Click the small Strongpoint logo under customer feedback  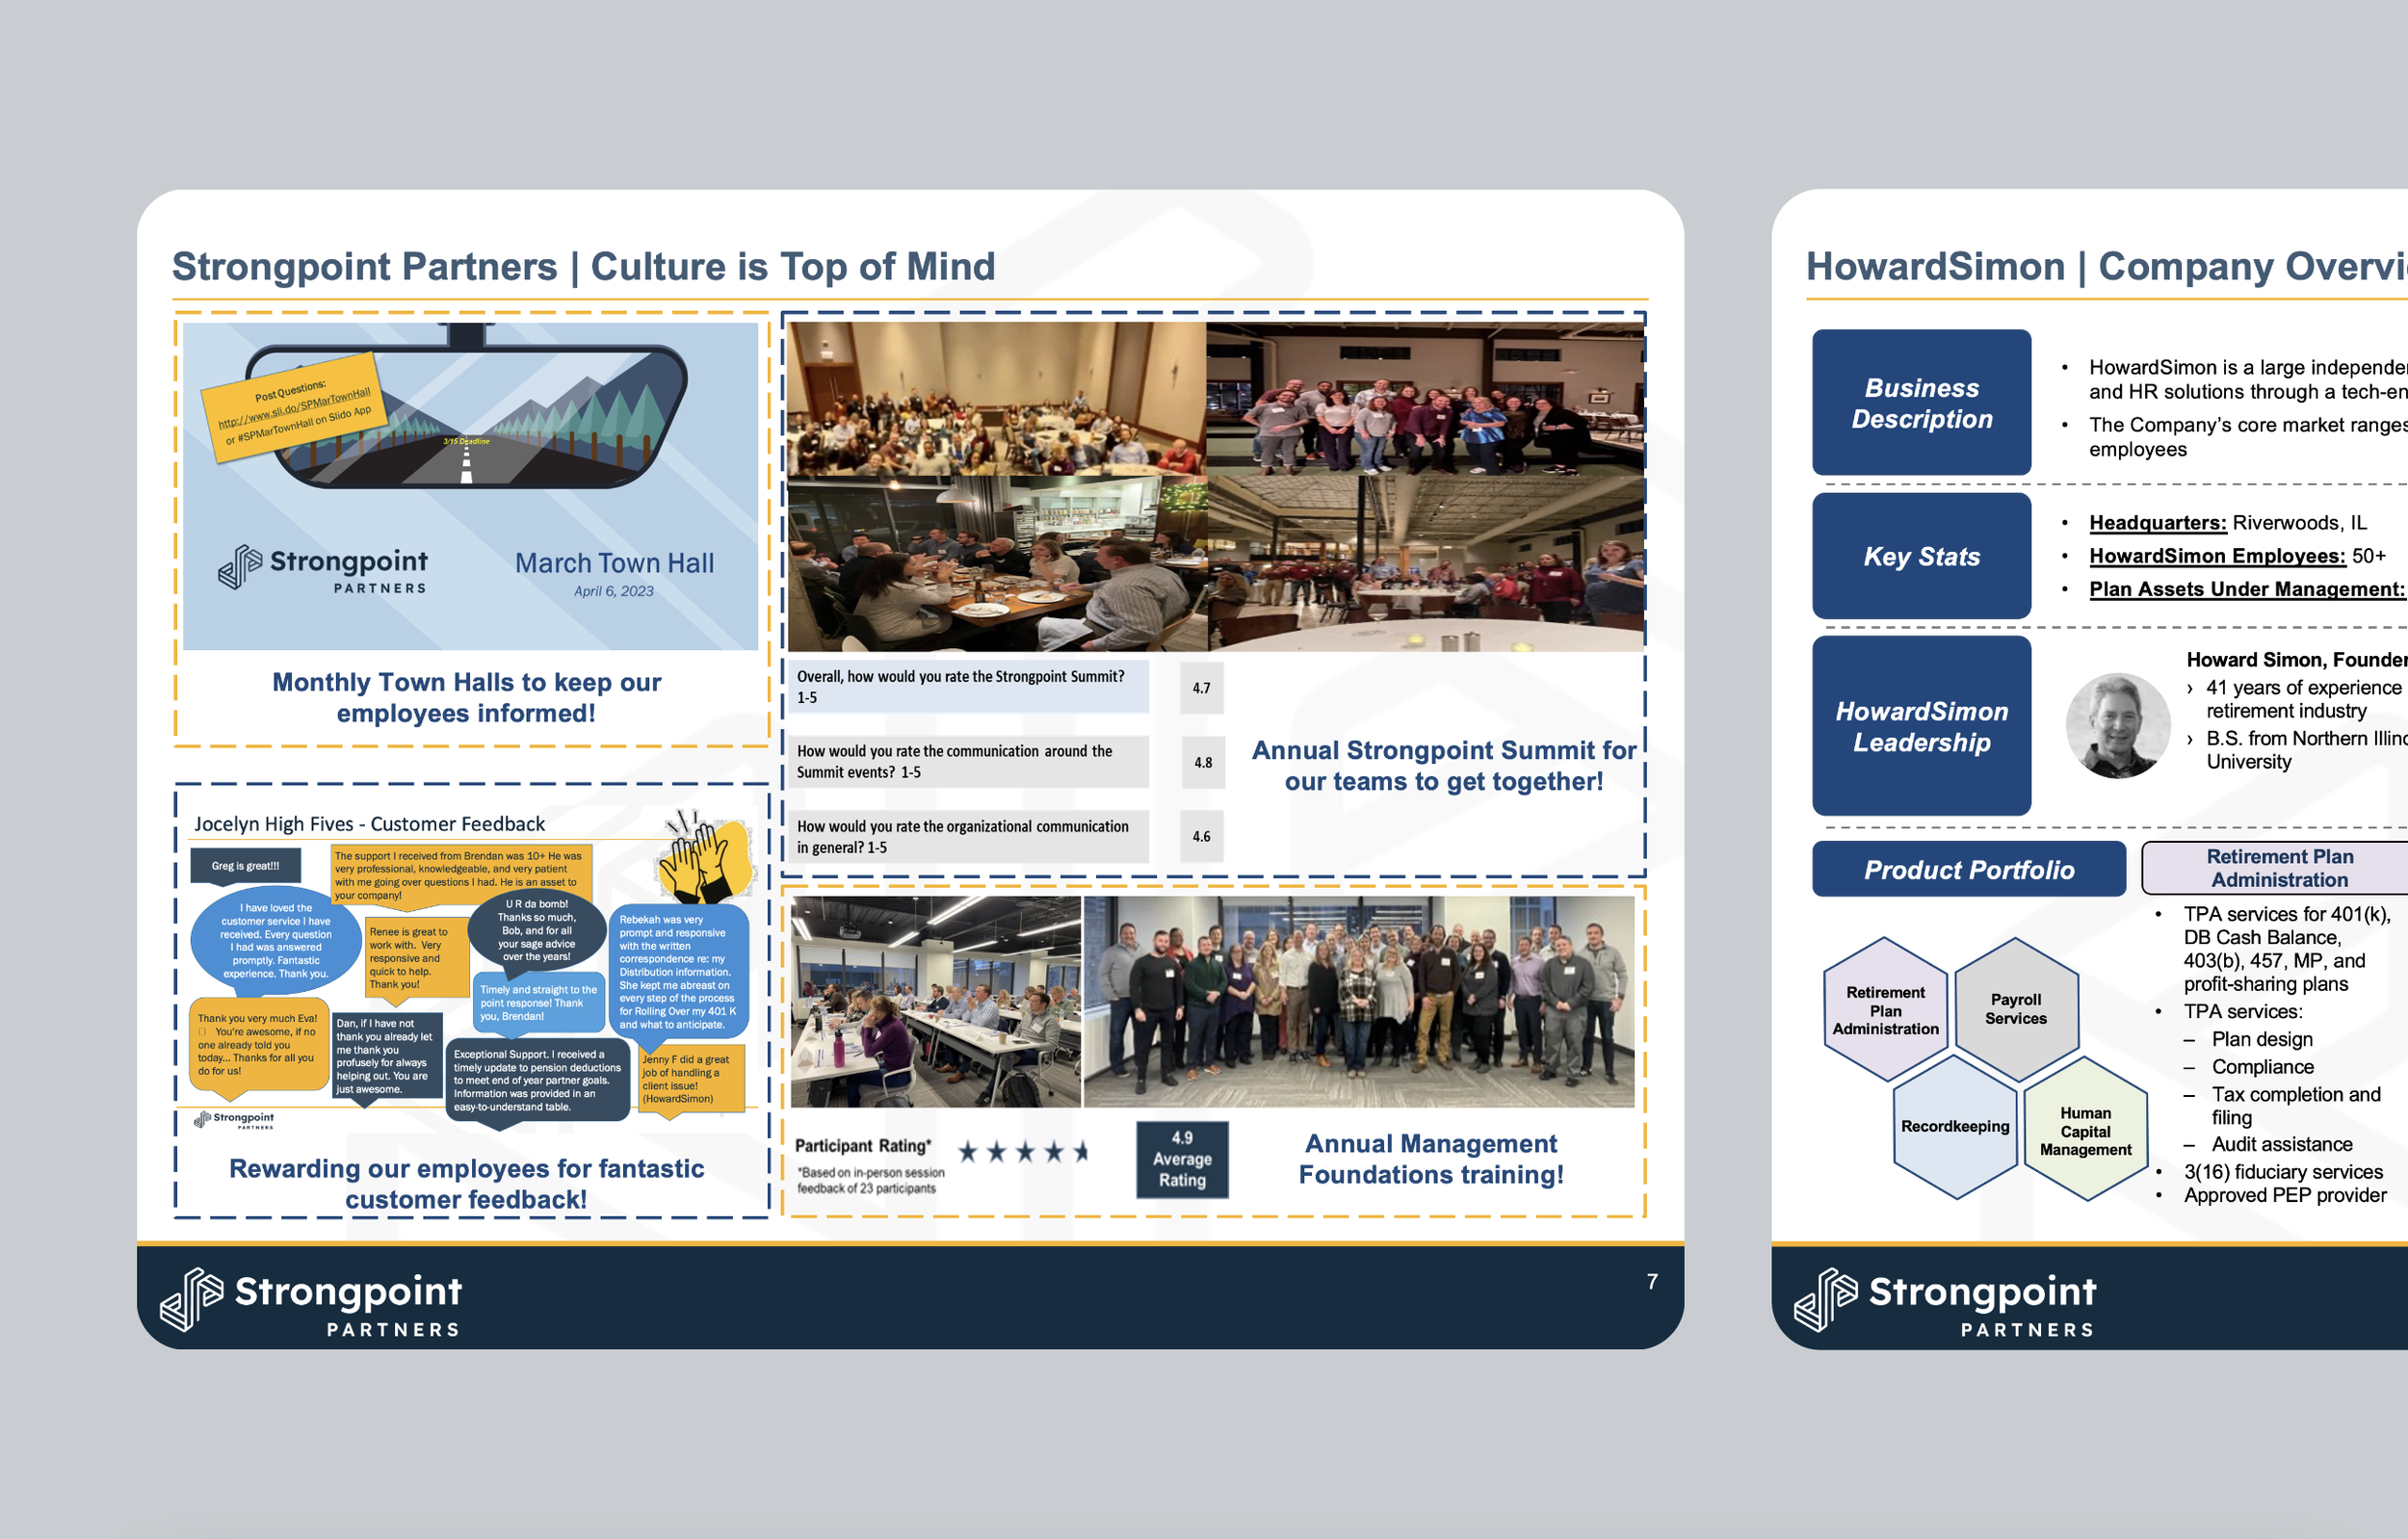click(x=234, y=1119)
